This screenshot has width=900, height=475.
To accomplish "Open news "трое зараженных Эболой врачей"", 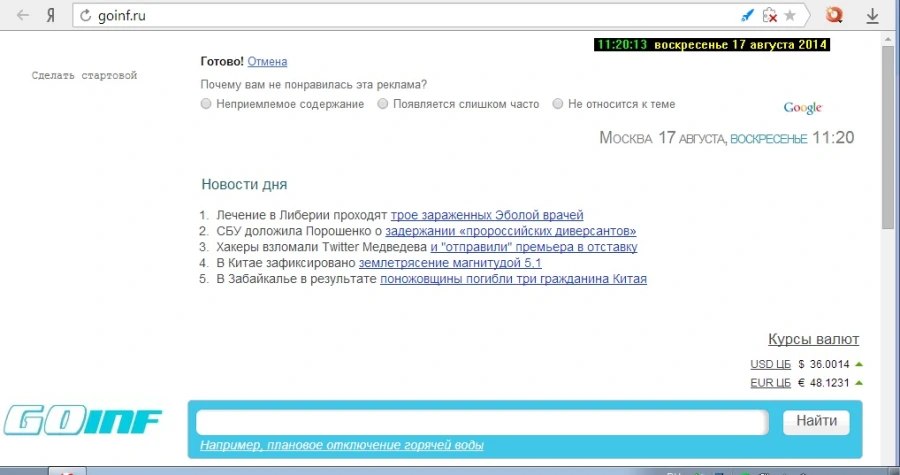I will pyautogui.click(x=487, y=215).
